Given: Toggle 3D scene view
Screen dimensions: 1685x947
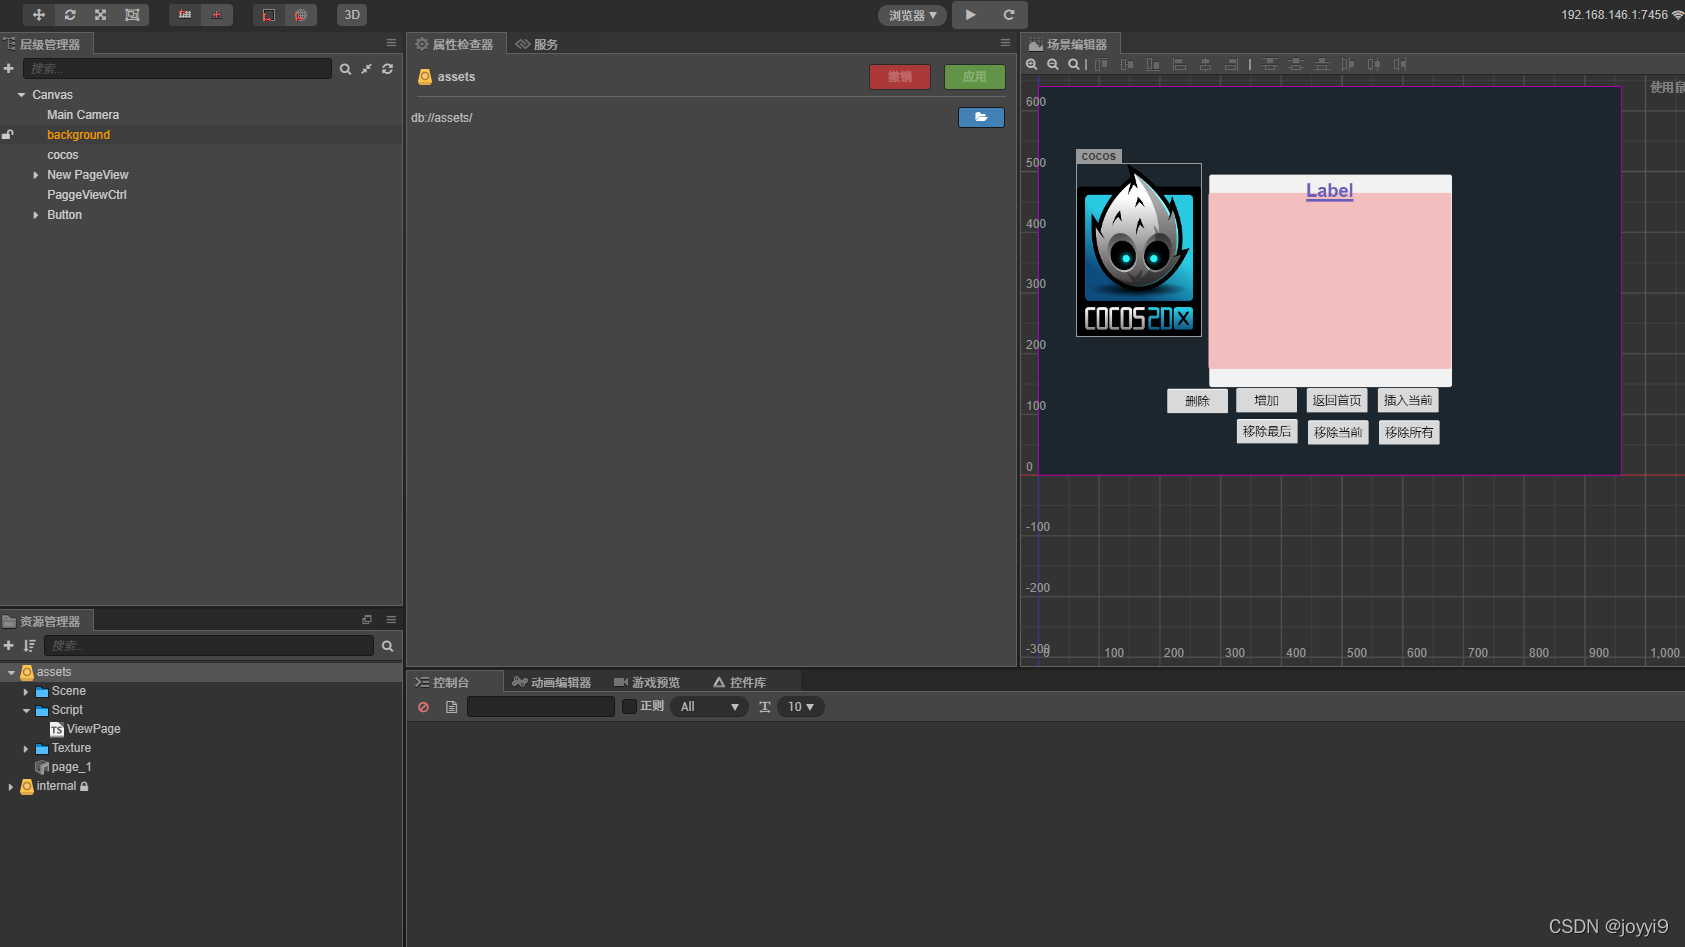Looking at the screenshot, I should coord(352,15).
